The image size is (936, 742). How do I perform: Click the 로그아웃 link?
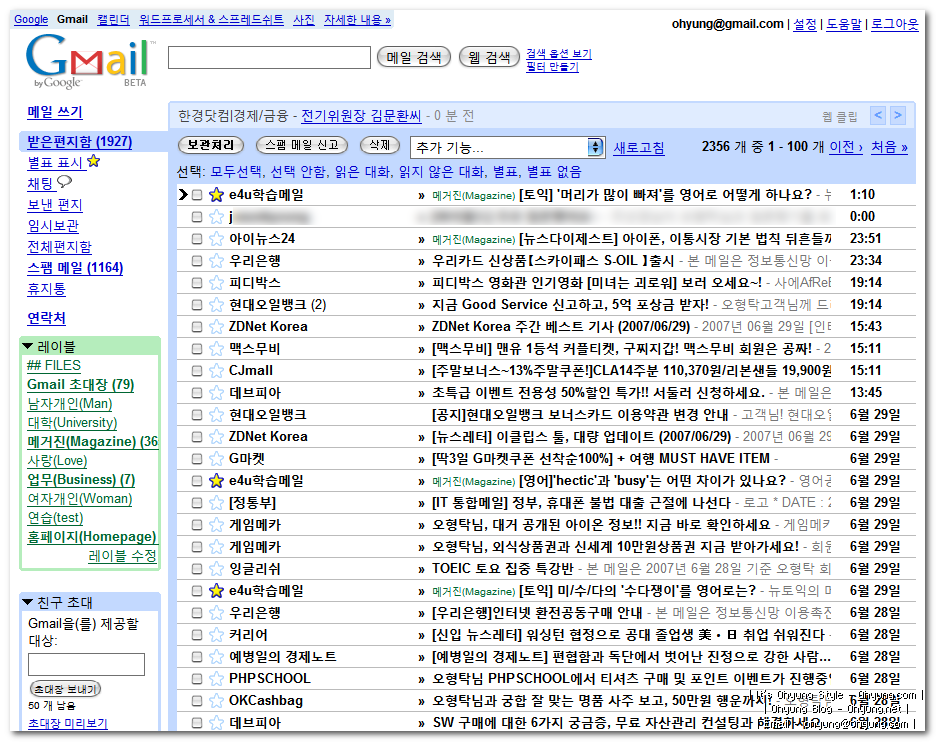click(x=895, y=24)
